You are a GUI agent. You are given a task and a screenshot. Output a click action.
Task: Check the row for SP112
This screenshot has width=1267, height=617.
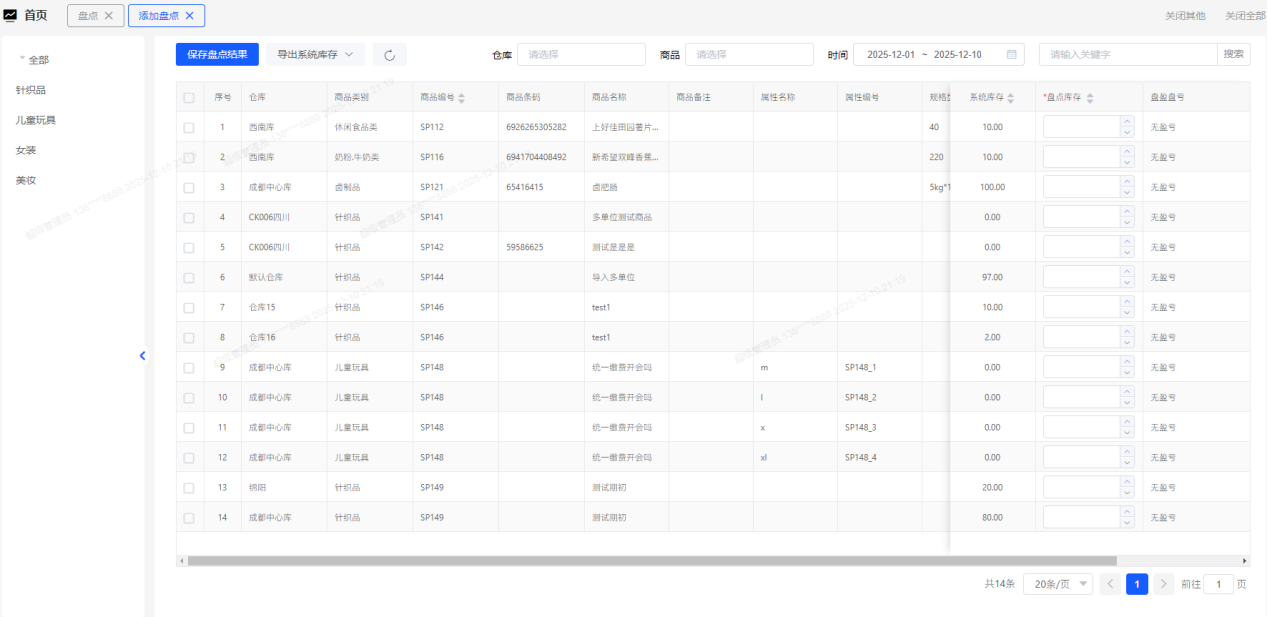[190, 128]
